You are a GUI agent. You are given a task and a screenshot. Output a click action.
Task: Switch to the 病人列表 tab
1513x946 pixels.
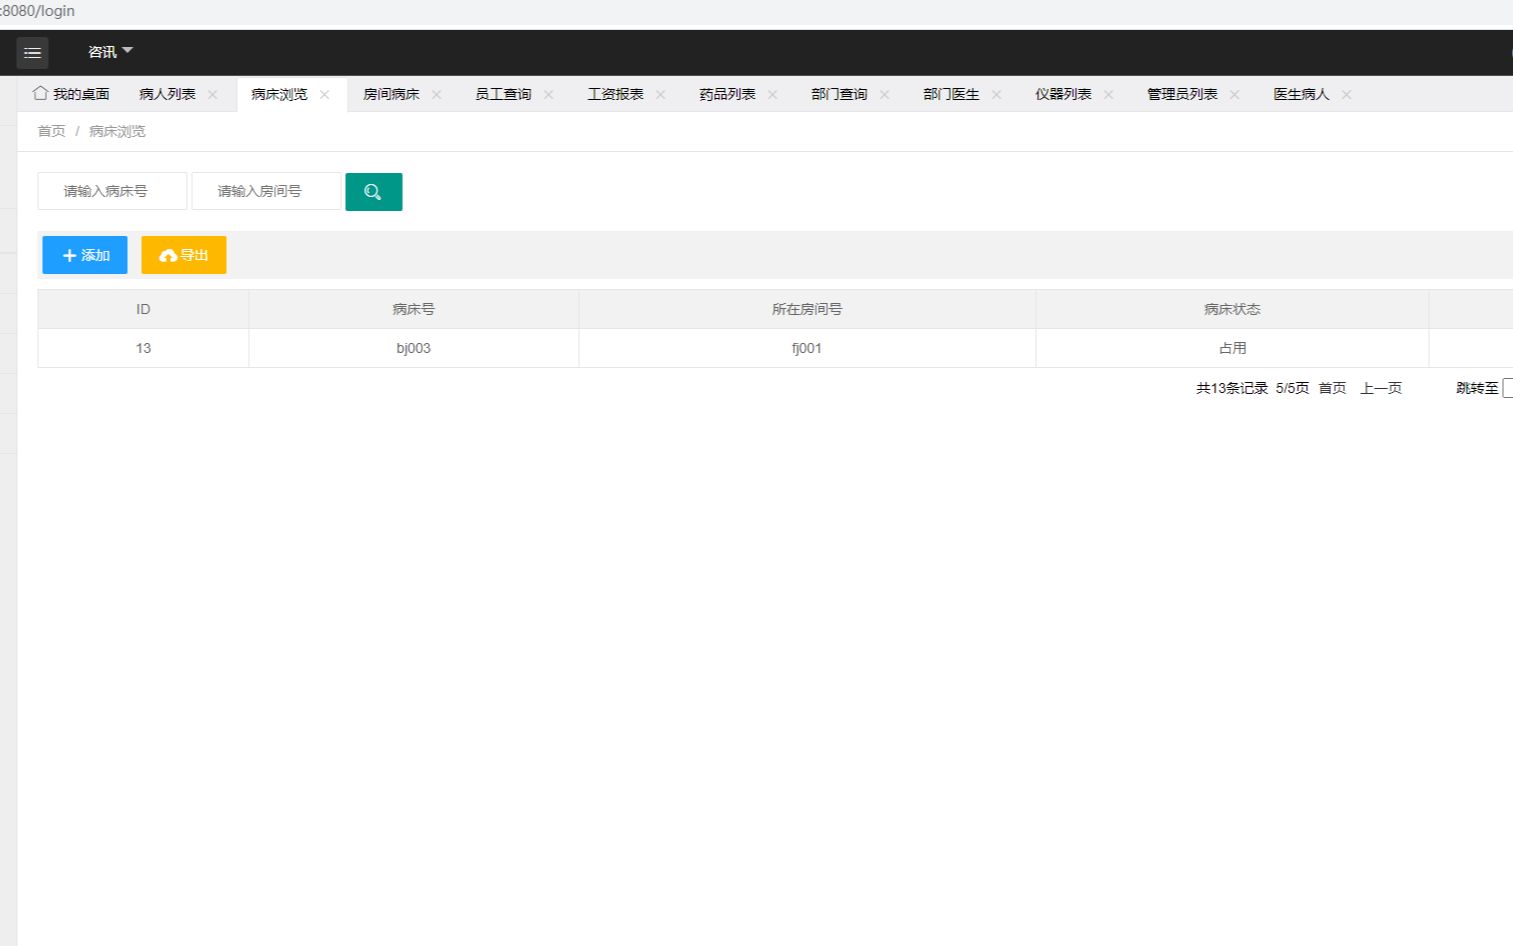[167, 94]
